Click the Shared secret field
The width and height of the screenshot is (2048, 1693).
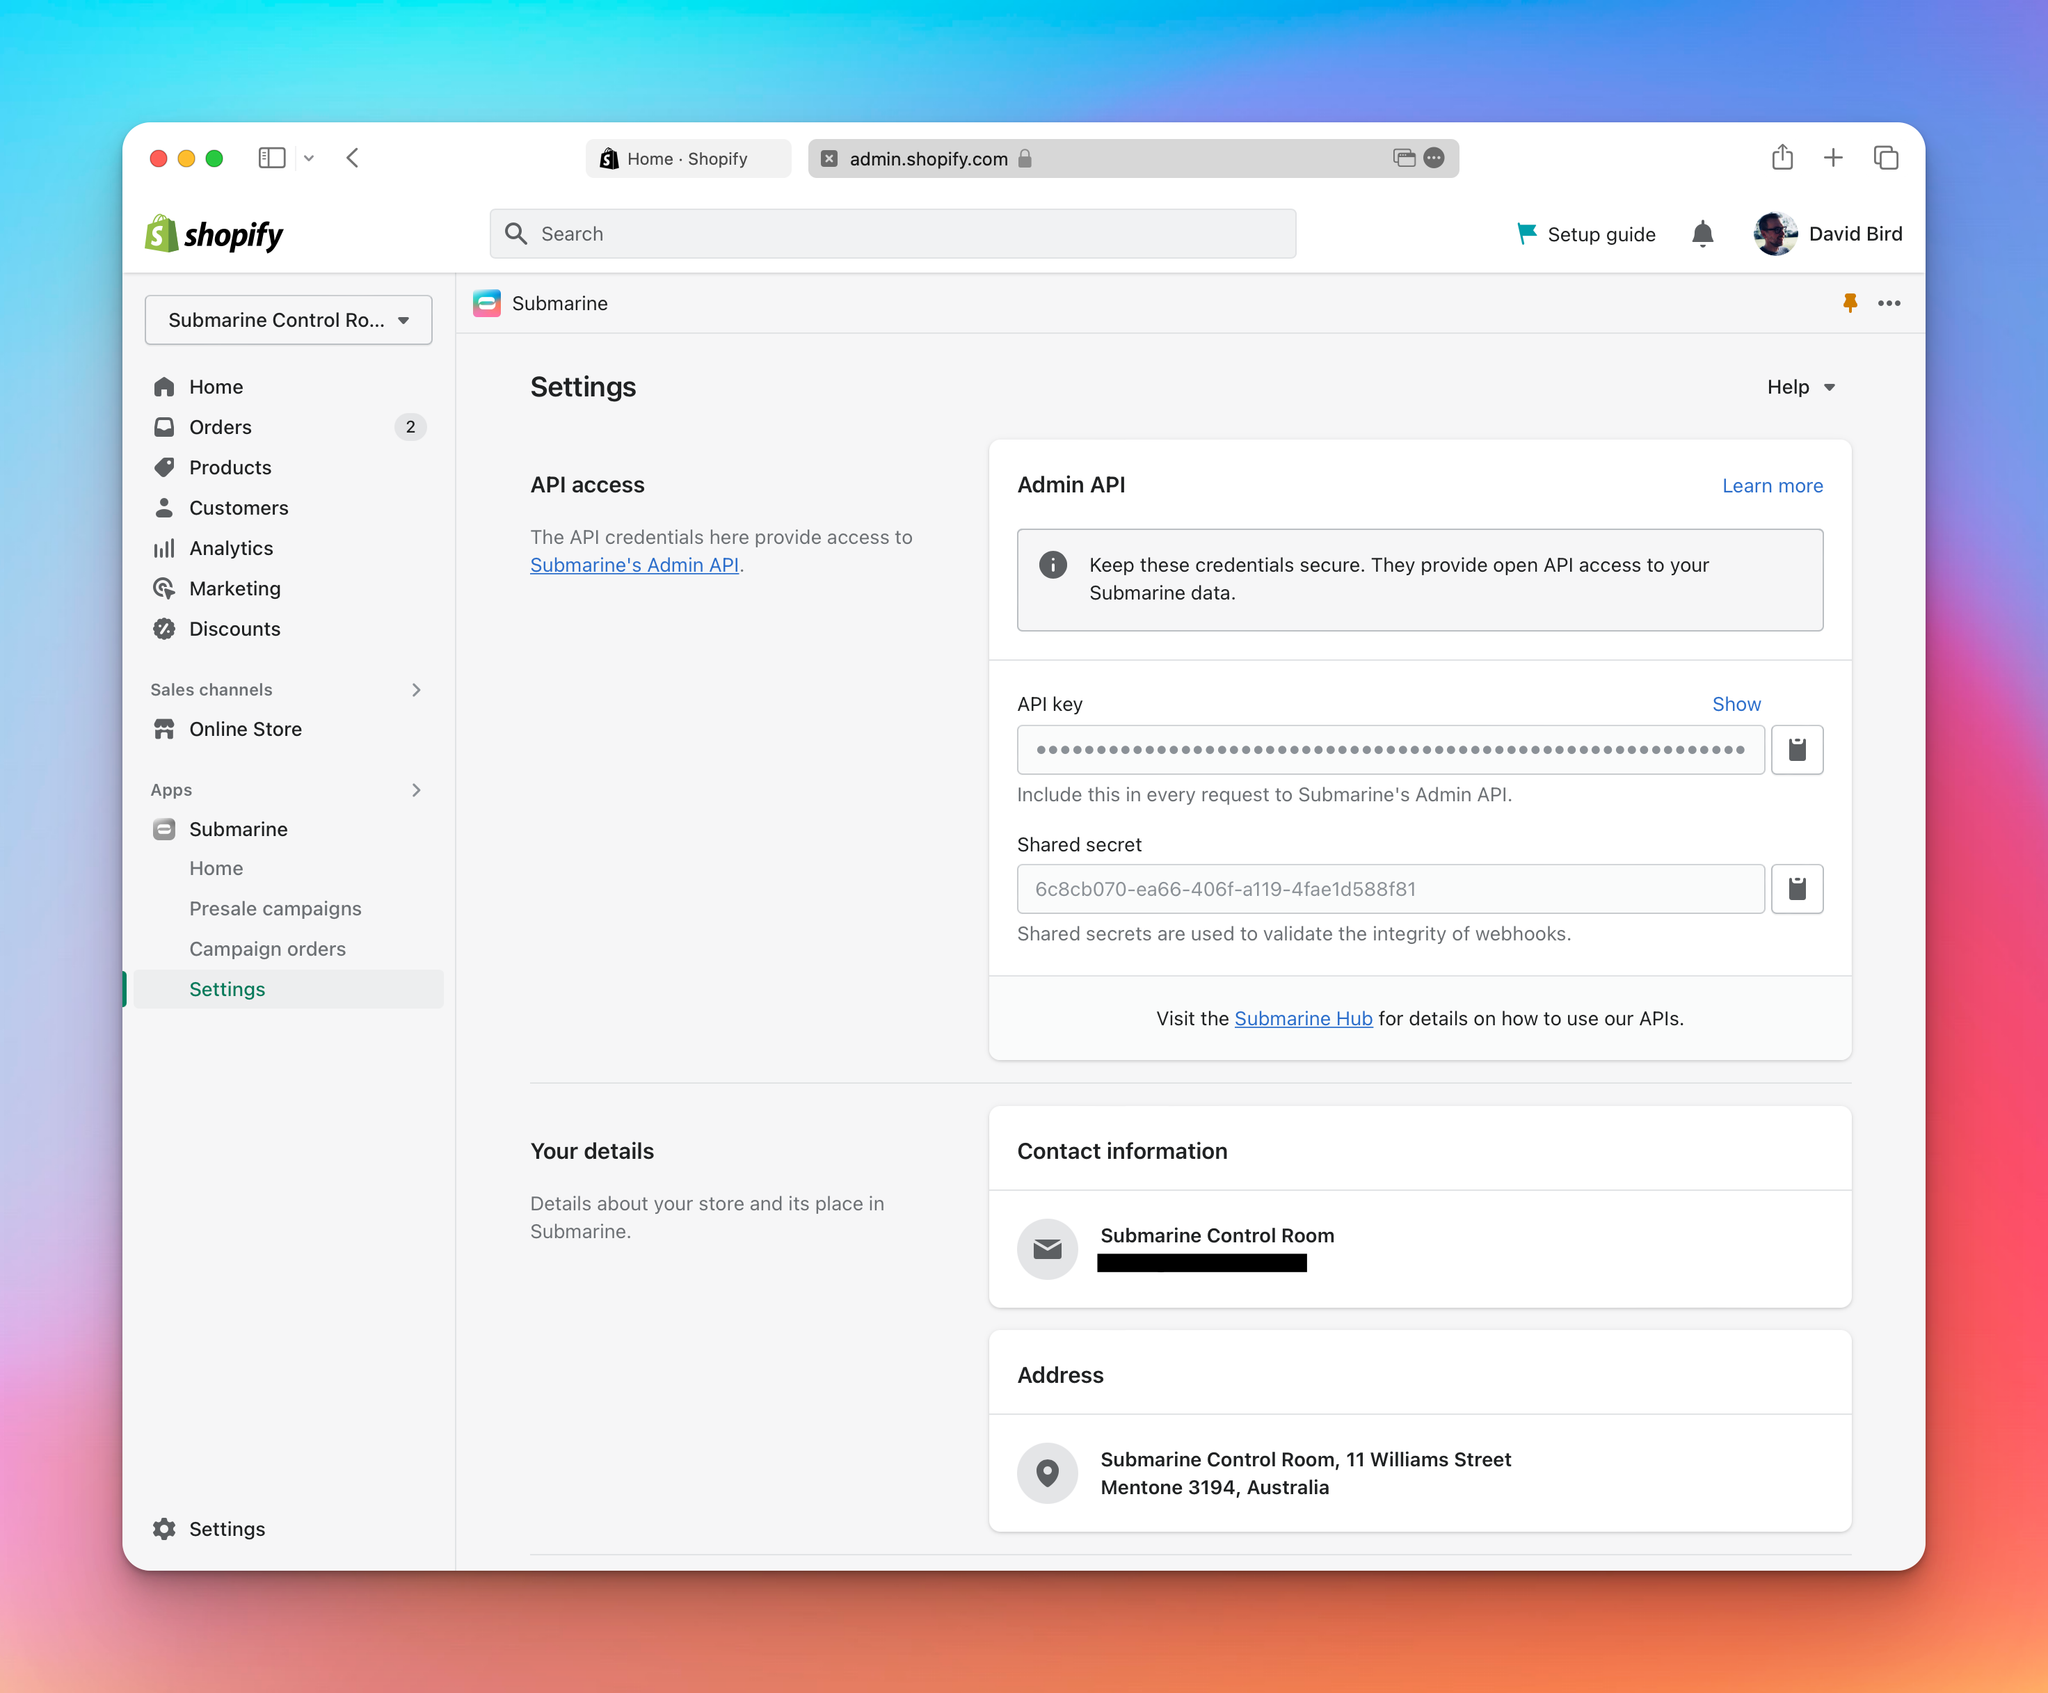click(1390, 889)
